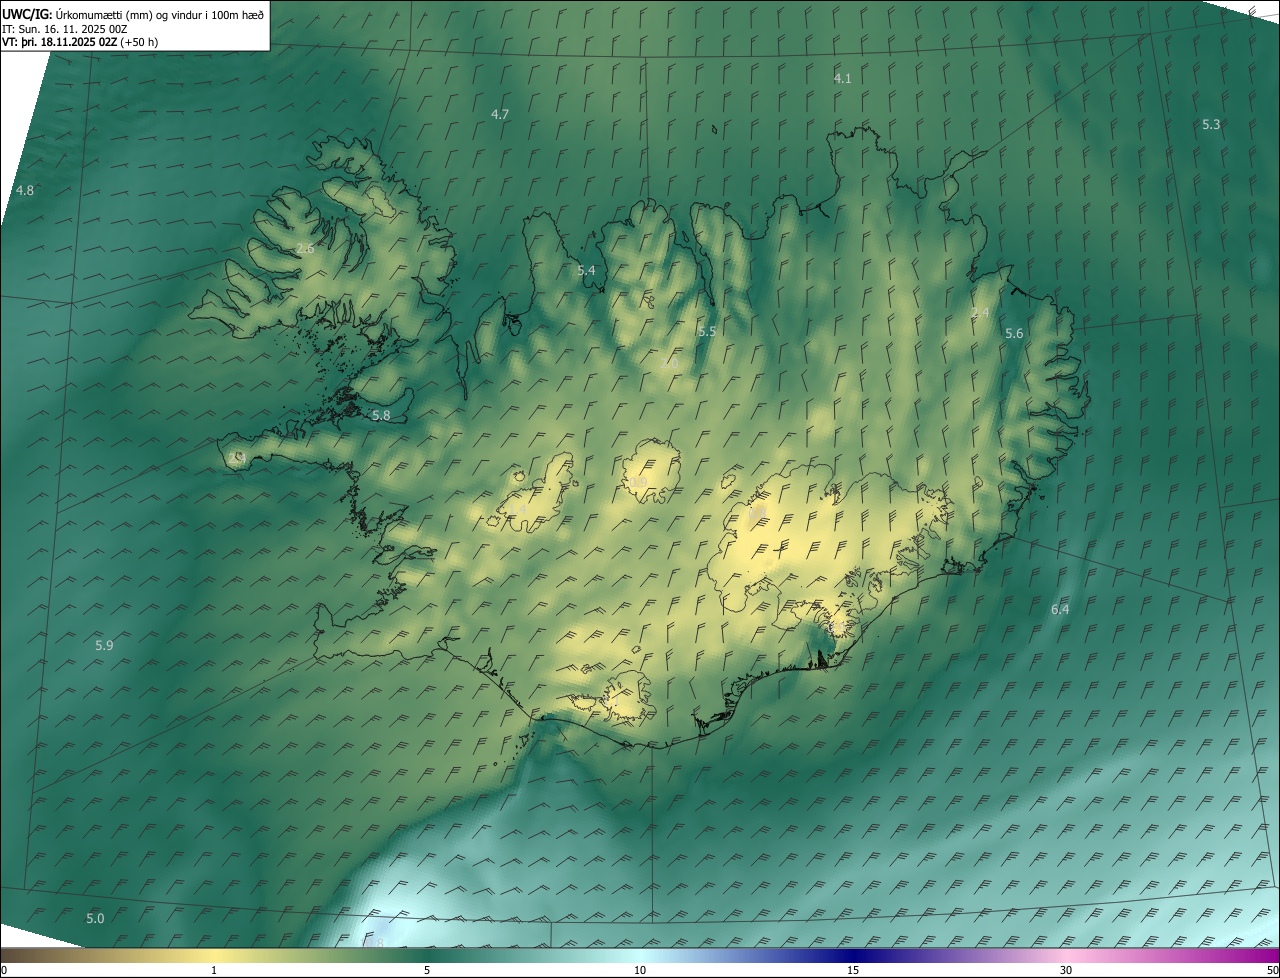Image resolution: width=1280 pixels, height=978 pixels.
Task: Click the colorbar tick label 5
Action: coord(427,970)
